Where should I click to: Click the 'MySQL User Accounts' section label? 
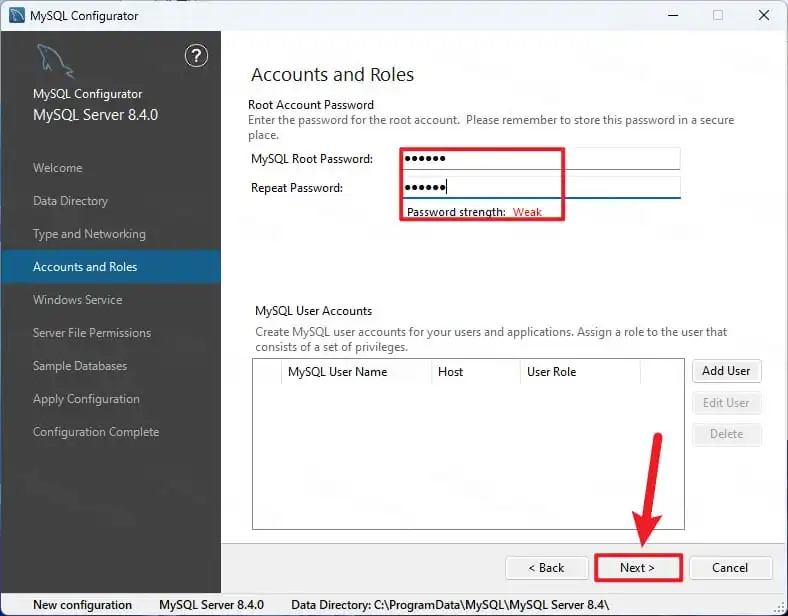point(314,311)
